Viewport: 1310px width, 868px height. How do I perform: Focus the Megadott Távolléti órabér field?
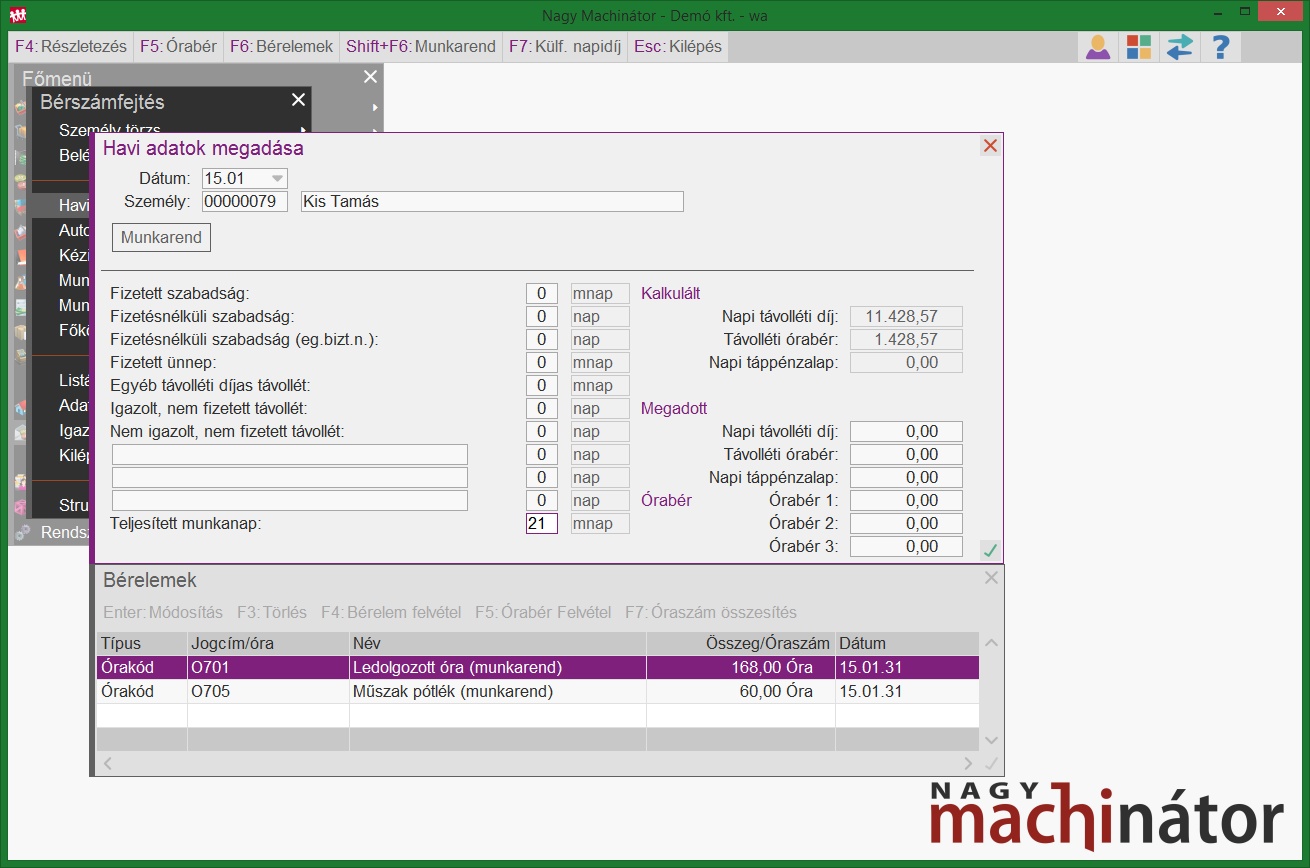(x=906, y=455)
